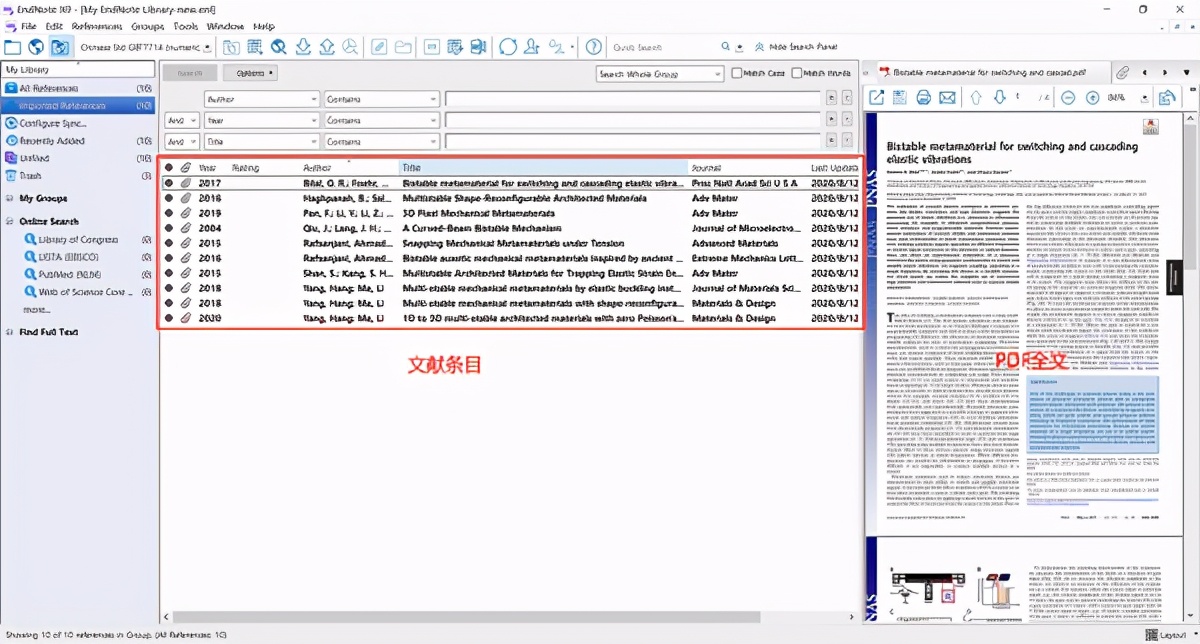Viewport: 1200px width, 644px height.
Task: Go to next PDF page with the down arrow
Action: 998,97
